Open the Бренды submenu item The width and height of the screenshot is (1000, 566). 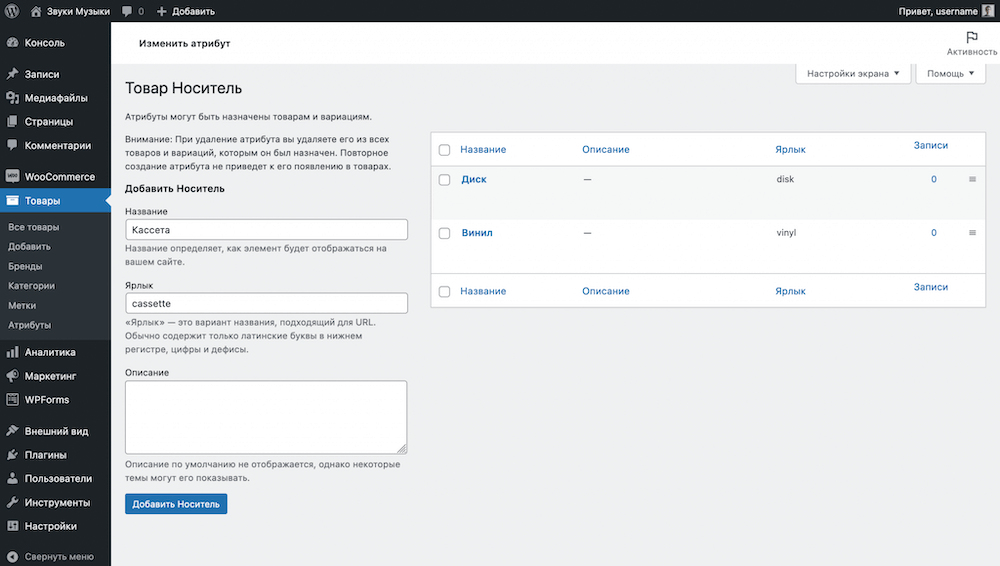tap(25, 266)
